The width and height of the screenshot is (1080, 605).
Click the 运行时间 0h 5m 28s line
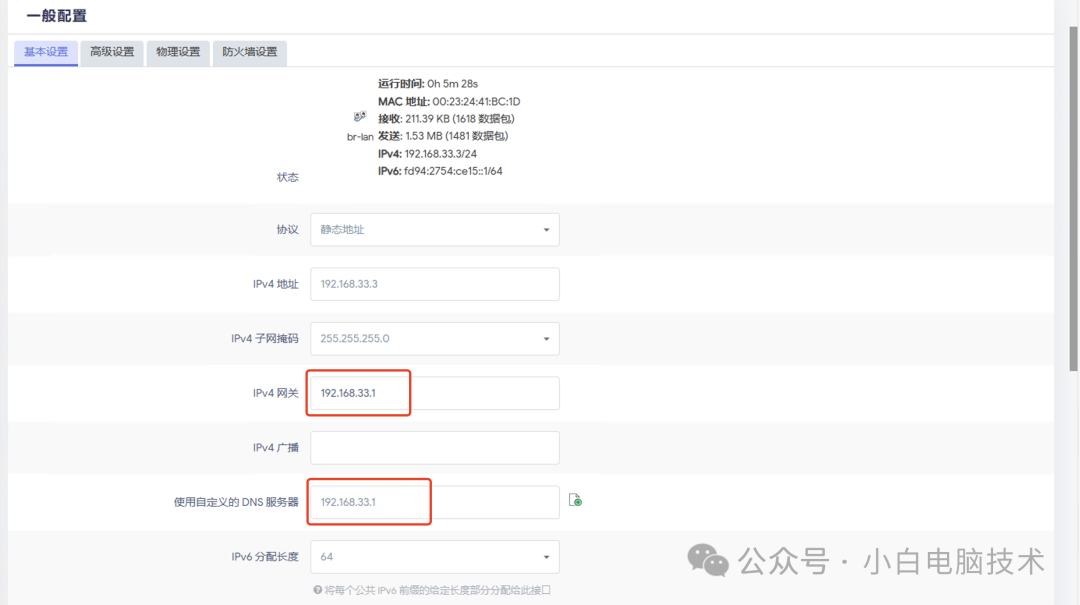(428, 83)
